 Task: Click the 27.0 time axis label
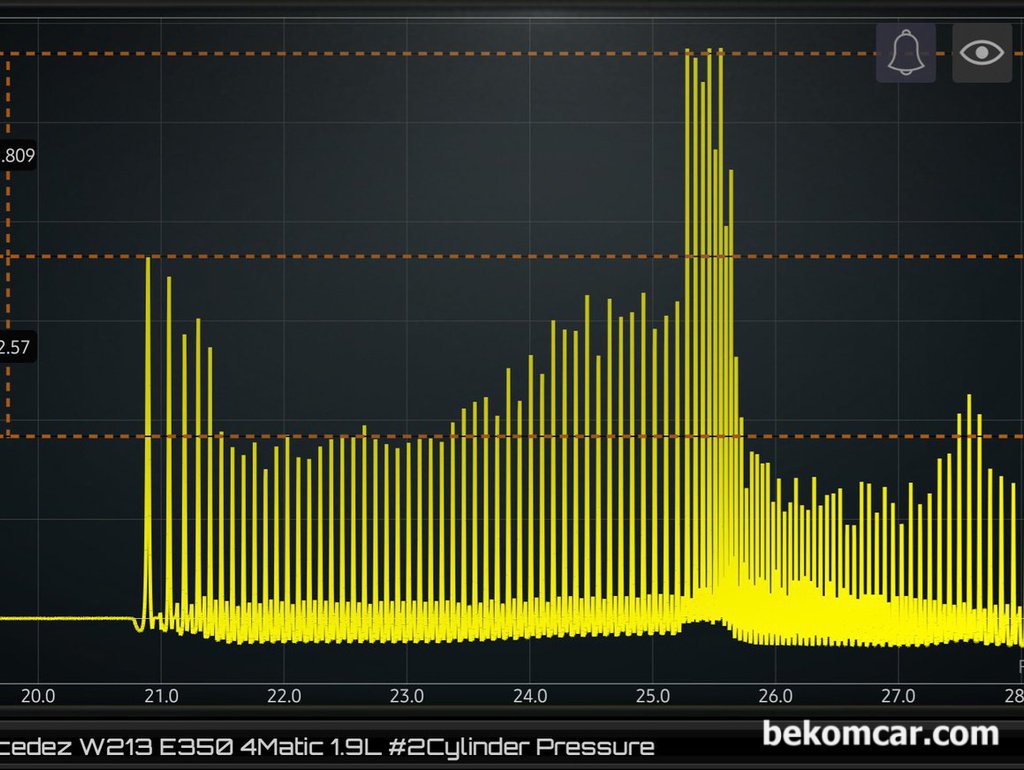coord(899,696)
